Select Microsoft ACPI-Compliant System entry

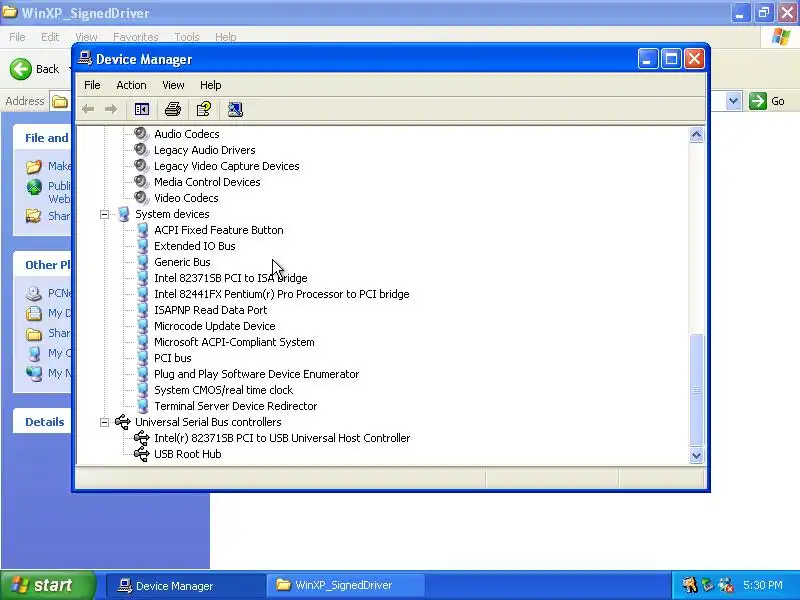click(x=234, y=342)
